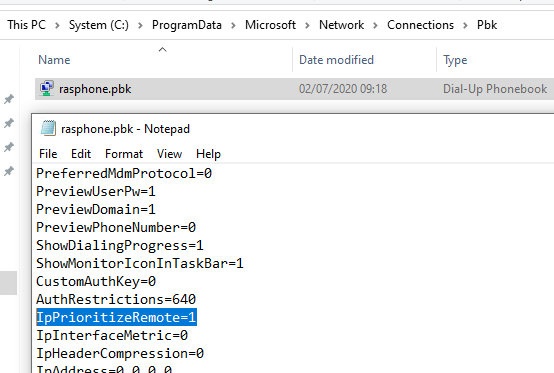
Task: Click the ShowDialingProgress=1 line
Action: [x=120, y=245]
